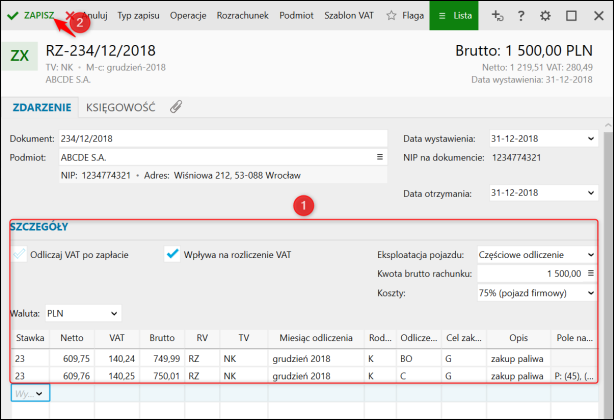Click the RV column header
Screen dimensions: 614x420
[202, 338]
